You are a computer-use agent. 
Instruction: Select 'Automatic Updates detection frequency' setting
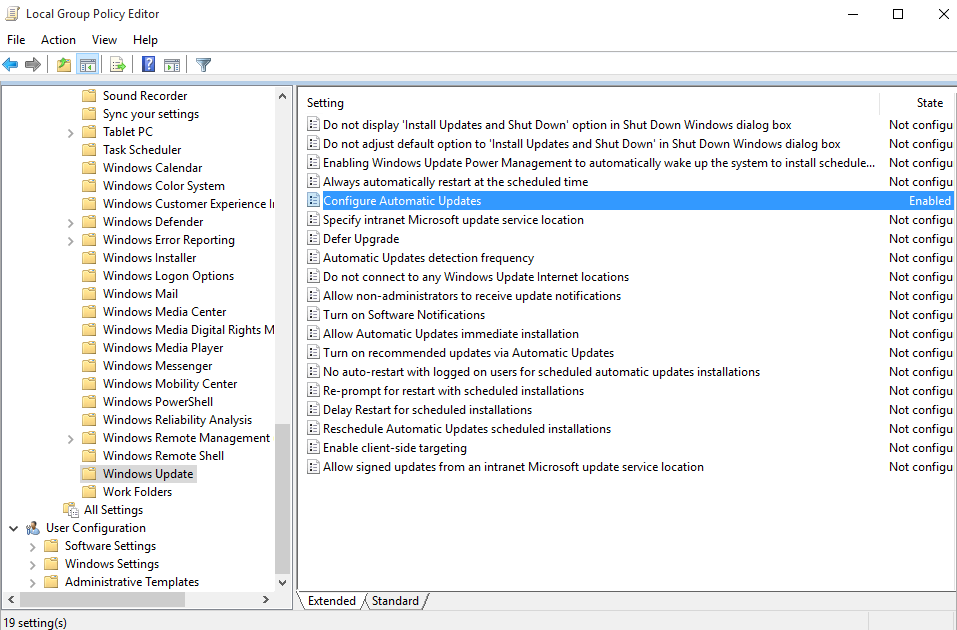click(x=428, y=258)
